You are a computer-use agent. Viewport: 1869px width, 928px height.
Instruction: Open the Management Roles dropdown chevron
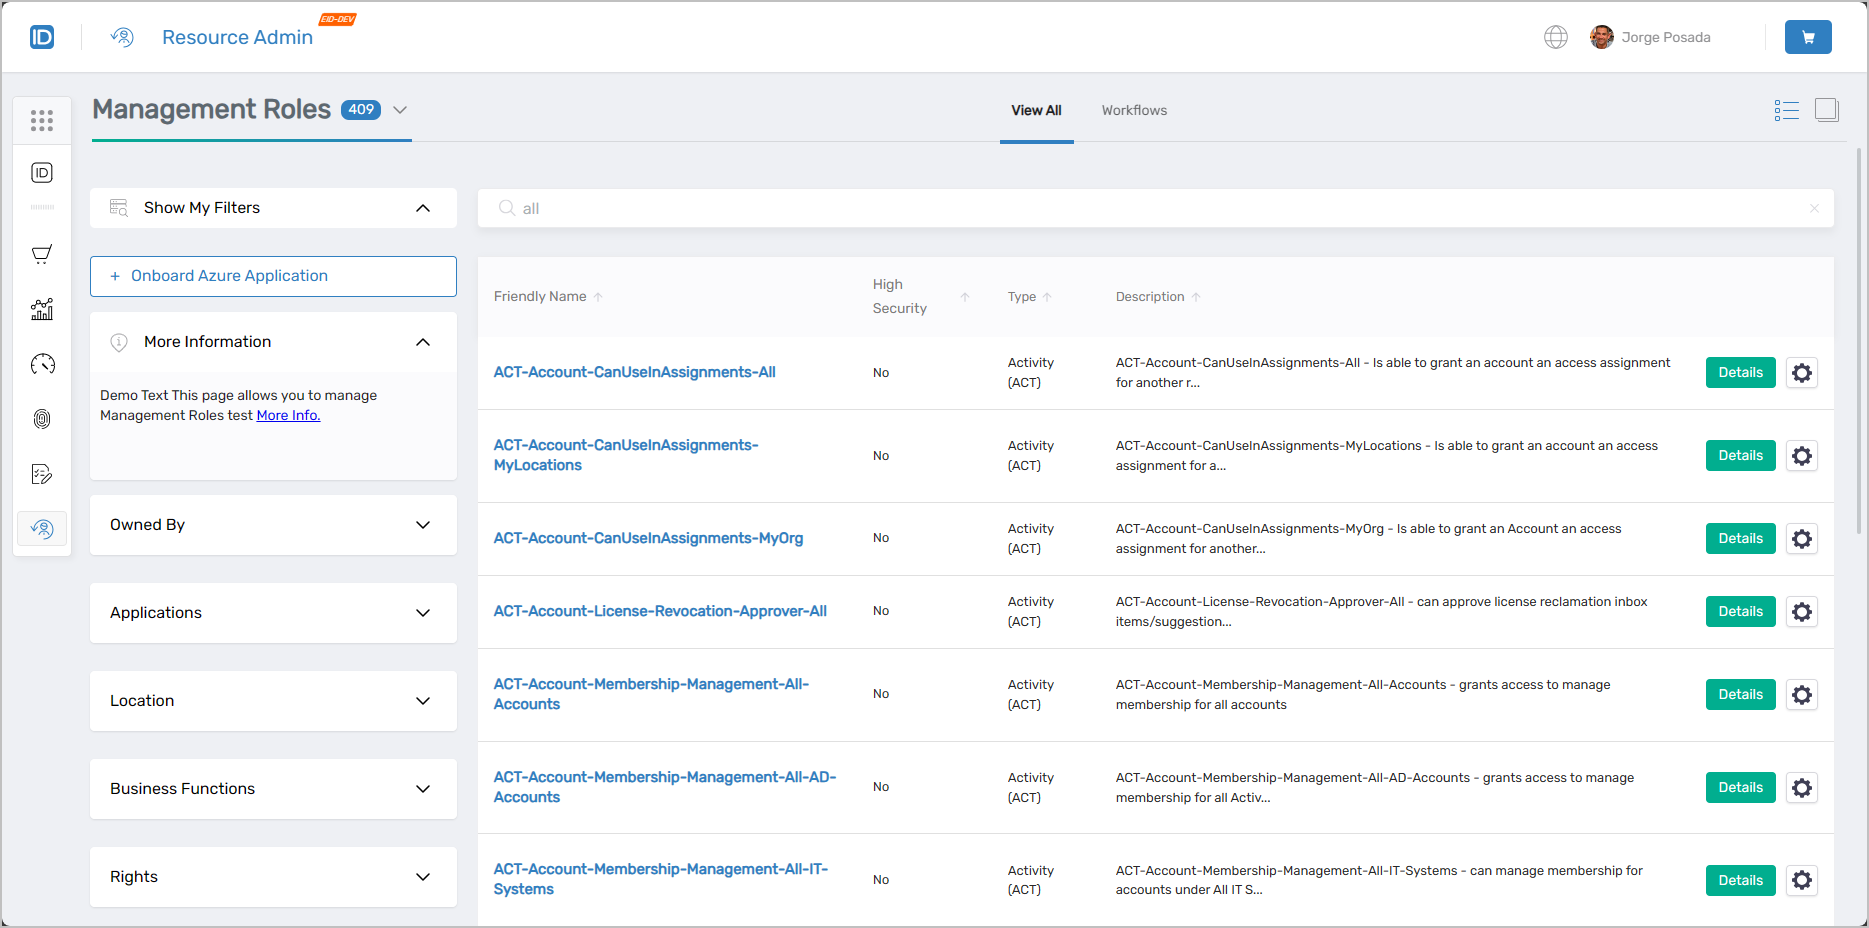[x=400, y=110]
